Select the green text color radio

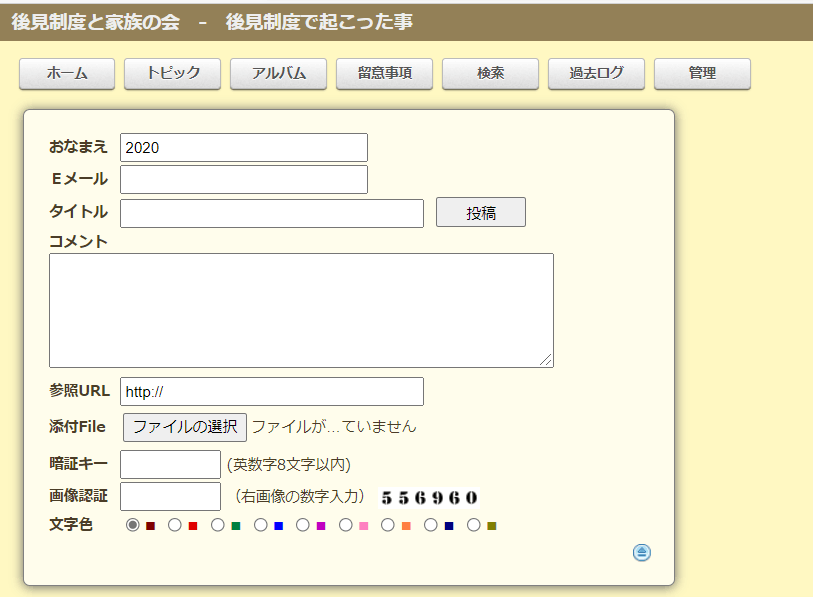218,525
